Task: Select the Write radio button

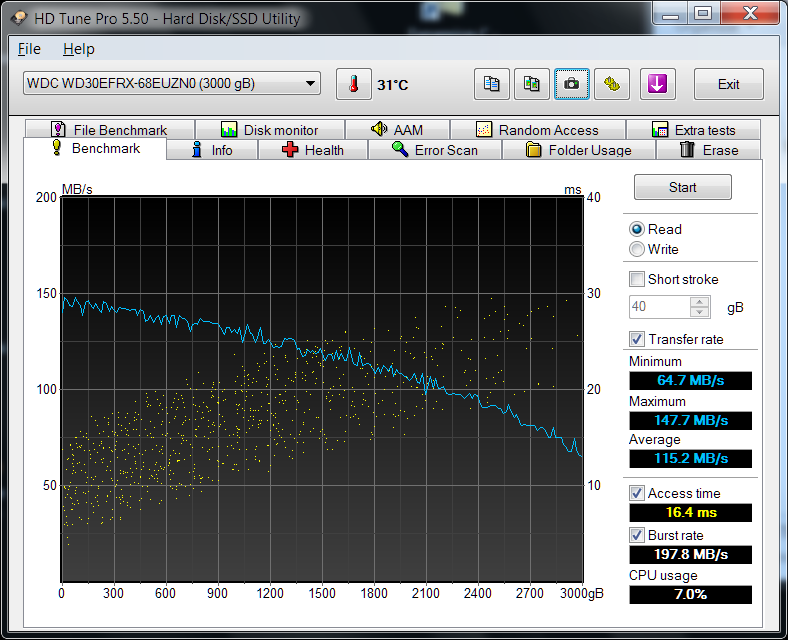Action: point(637,249)
